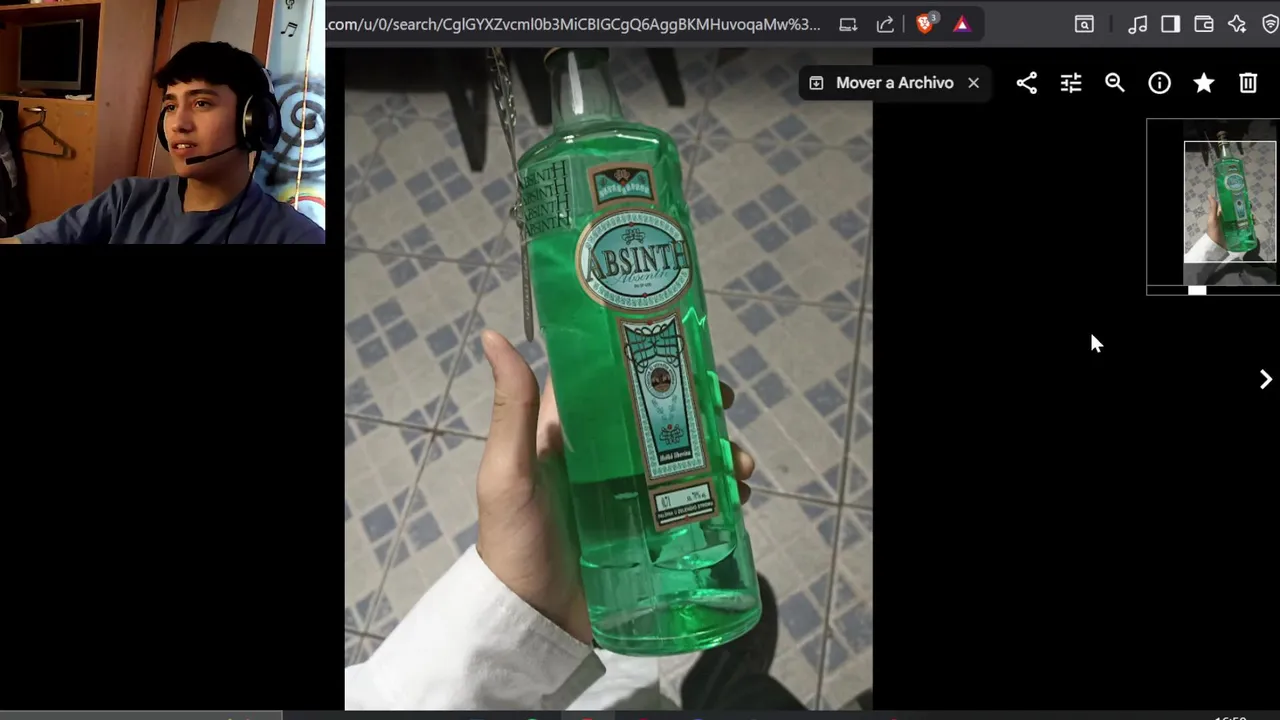The image size is (1280, 720).
Task: Open the search tabs icon in the browser toolbar
Action: (1084, 24)
